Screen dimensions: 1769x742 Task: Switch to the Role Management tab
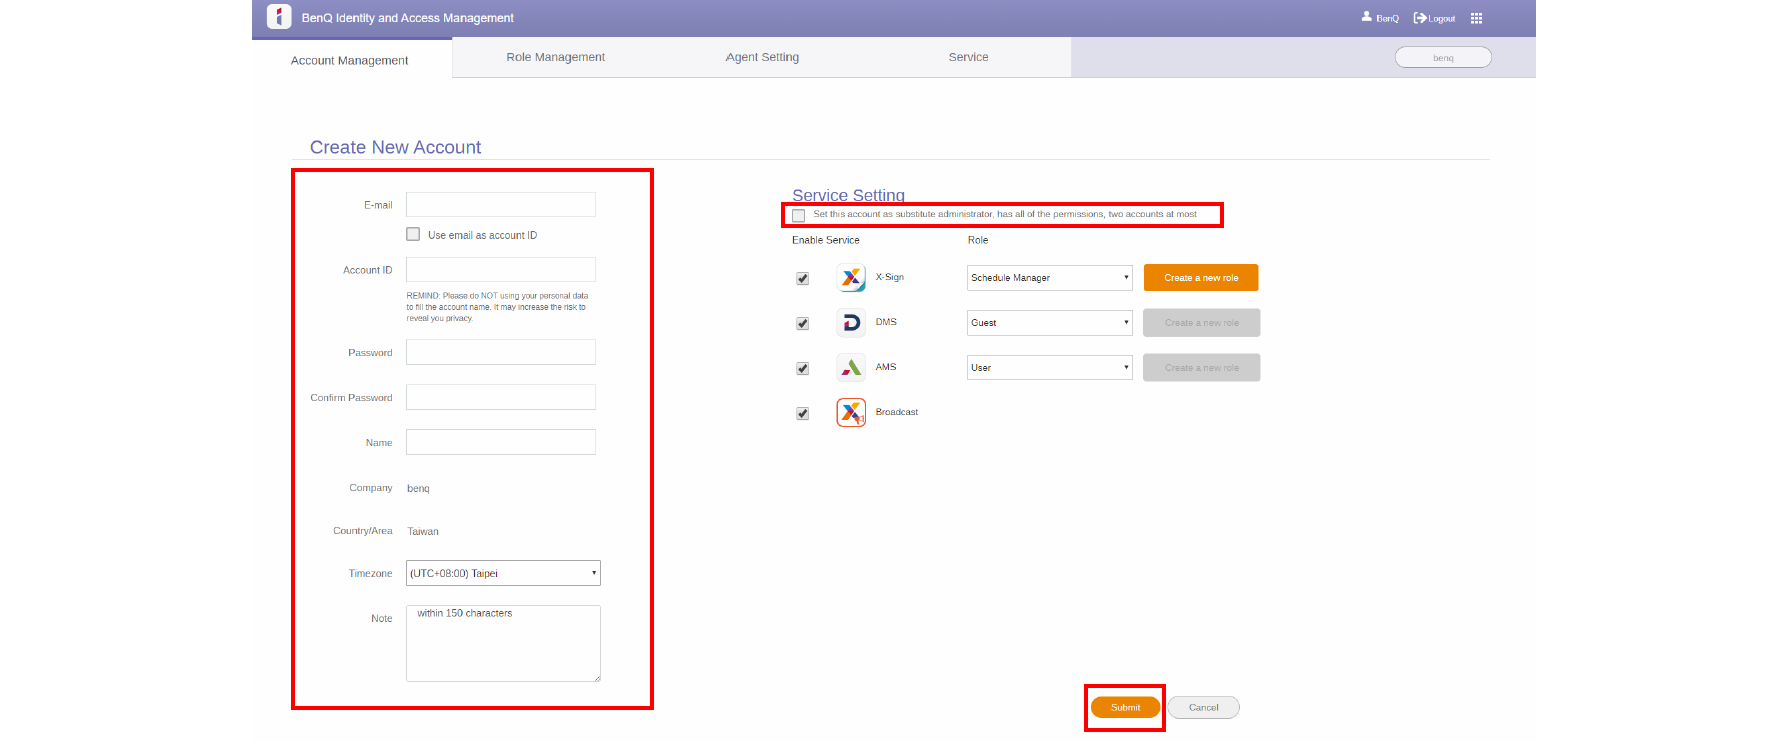tap(555, 57)
